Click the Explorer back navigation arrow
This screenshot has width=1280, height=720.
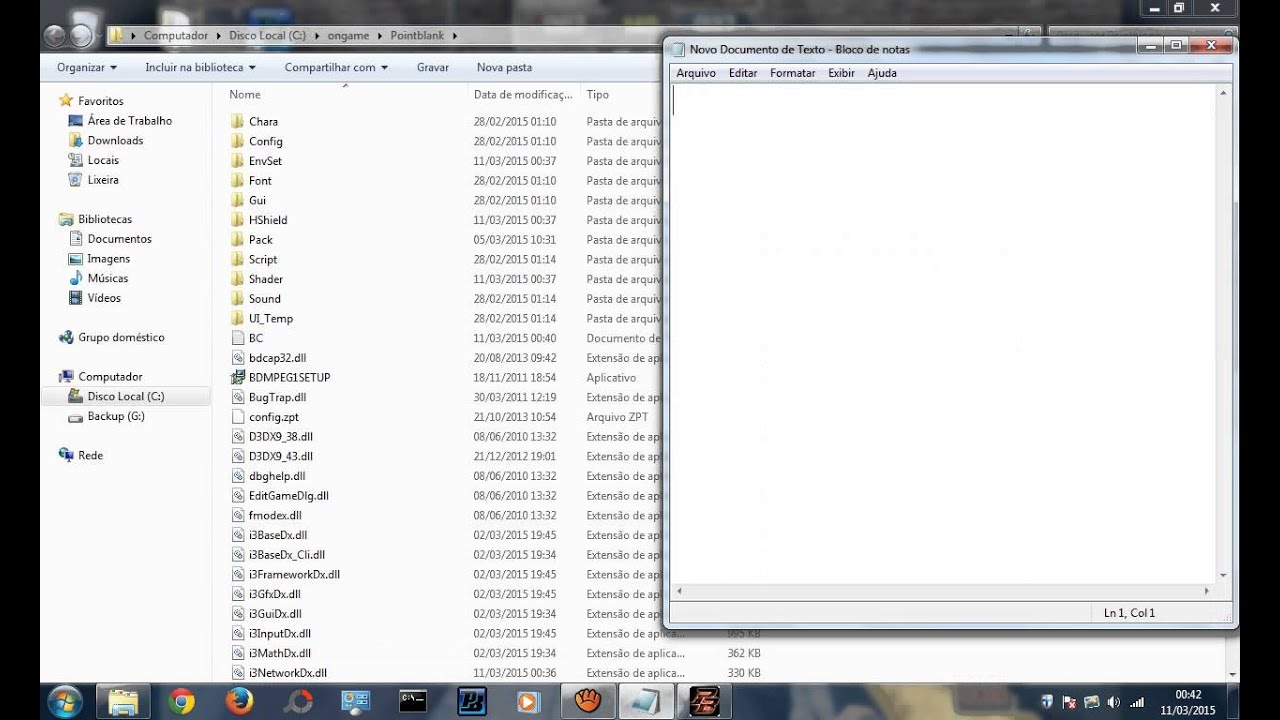tap(55, 36)
